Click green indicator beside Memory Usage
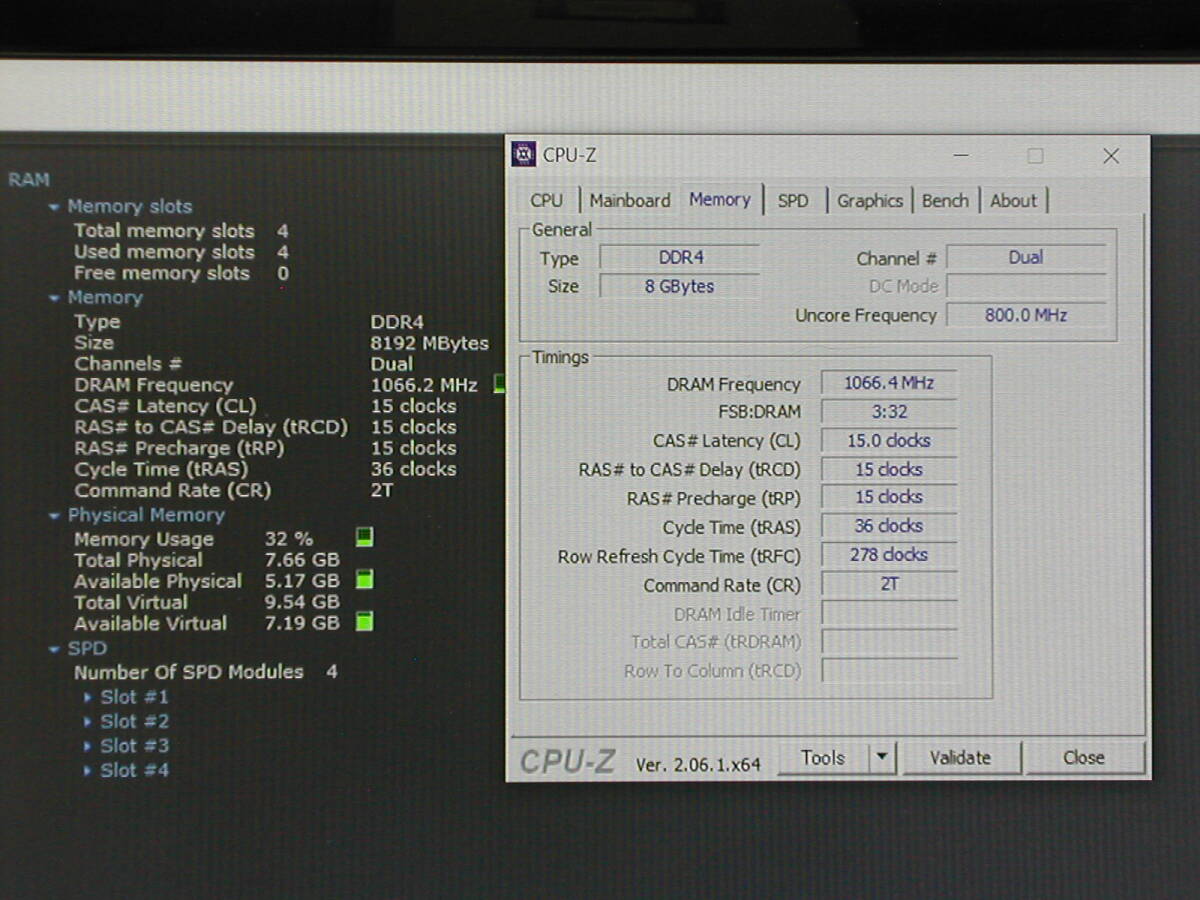This screenshot has width=1200, height=900. (x=365, y=537)
